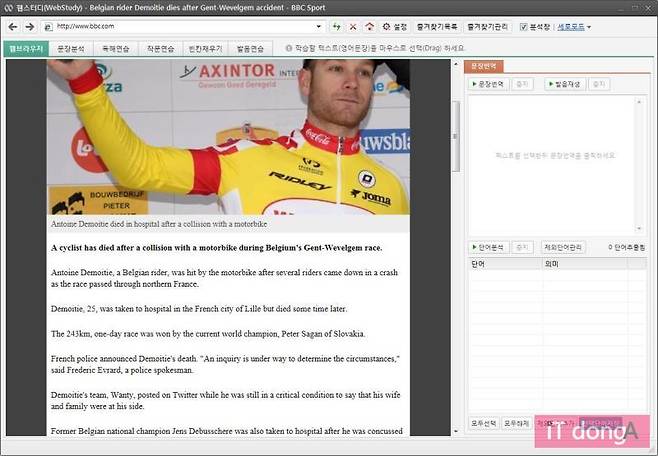Screen dimensions: 658x456
Task: Open 즐겨찾기관리 favorites management
Action: click(x=487, y=27)
